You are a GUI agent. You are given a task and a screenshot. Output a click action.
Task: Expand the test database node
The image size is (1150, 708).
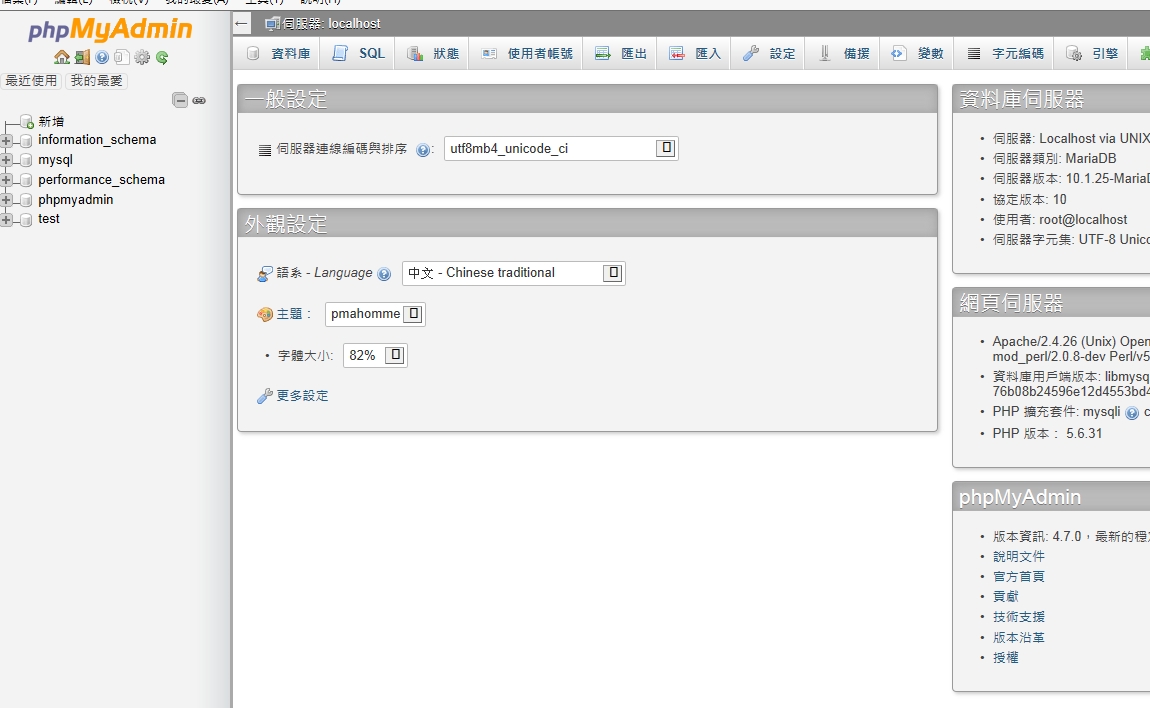(6, 219)
